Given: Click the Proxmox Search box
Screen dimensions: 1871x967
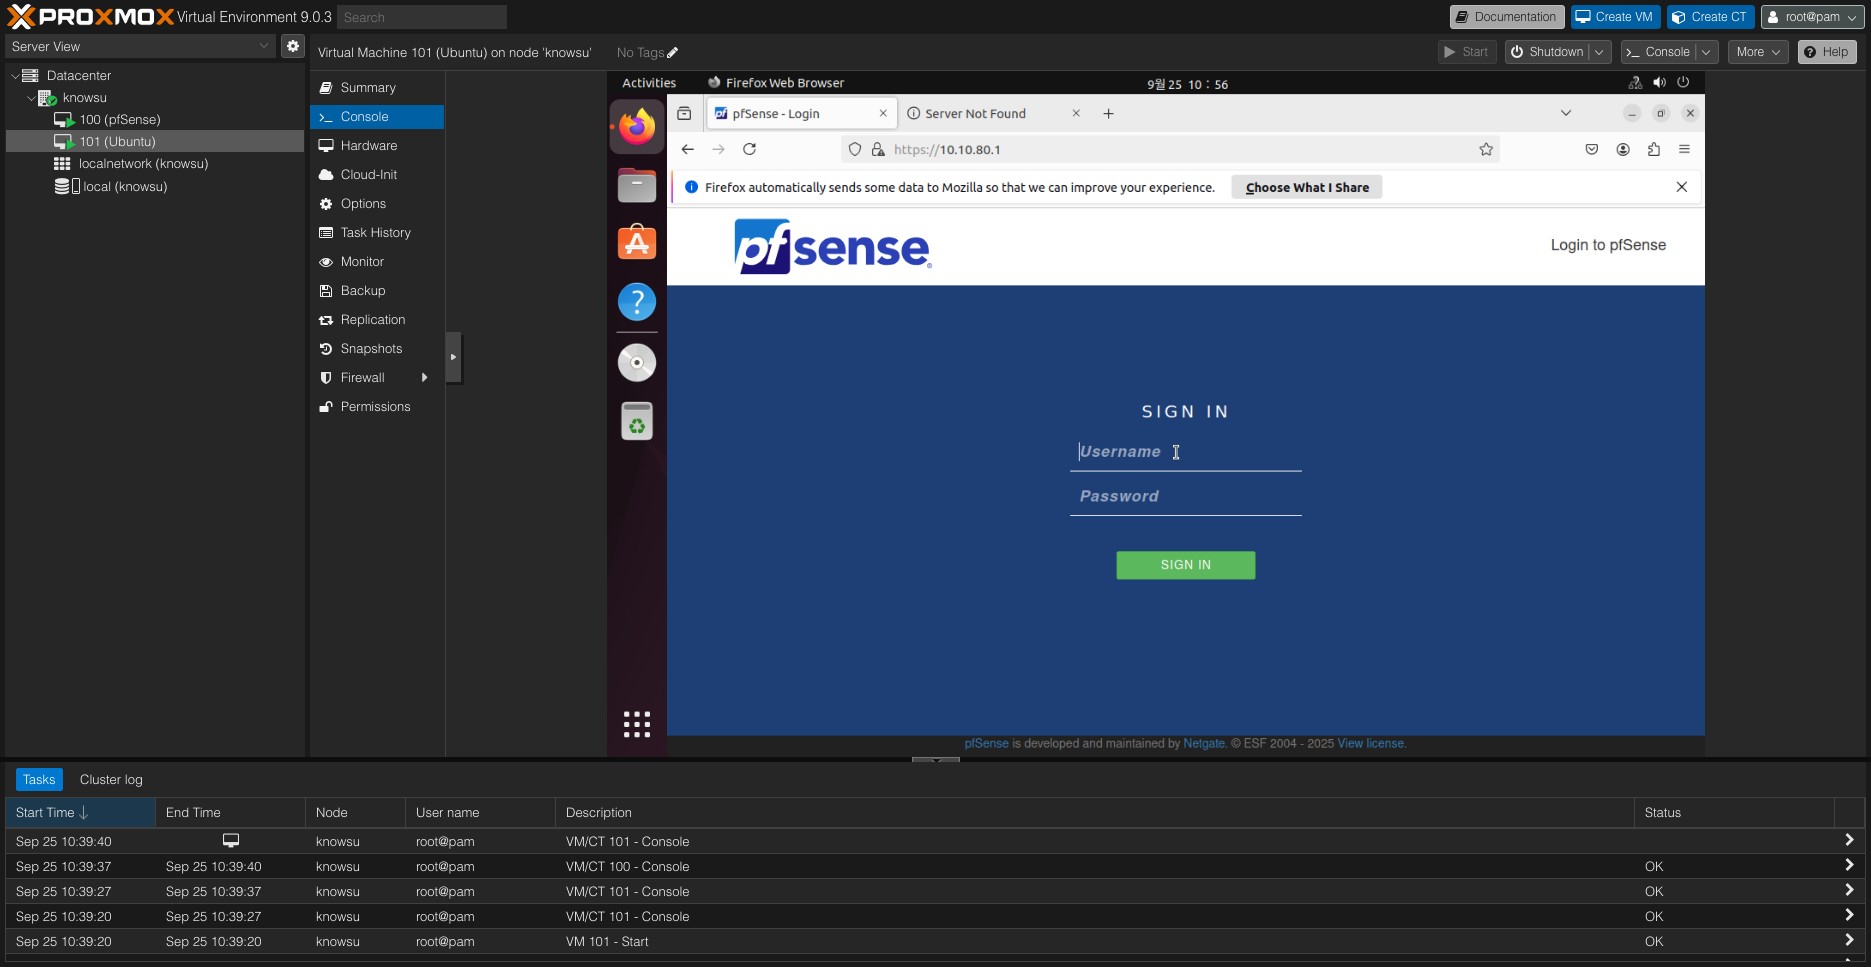Looking at the screenshot, I should 422,17.
